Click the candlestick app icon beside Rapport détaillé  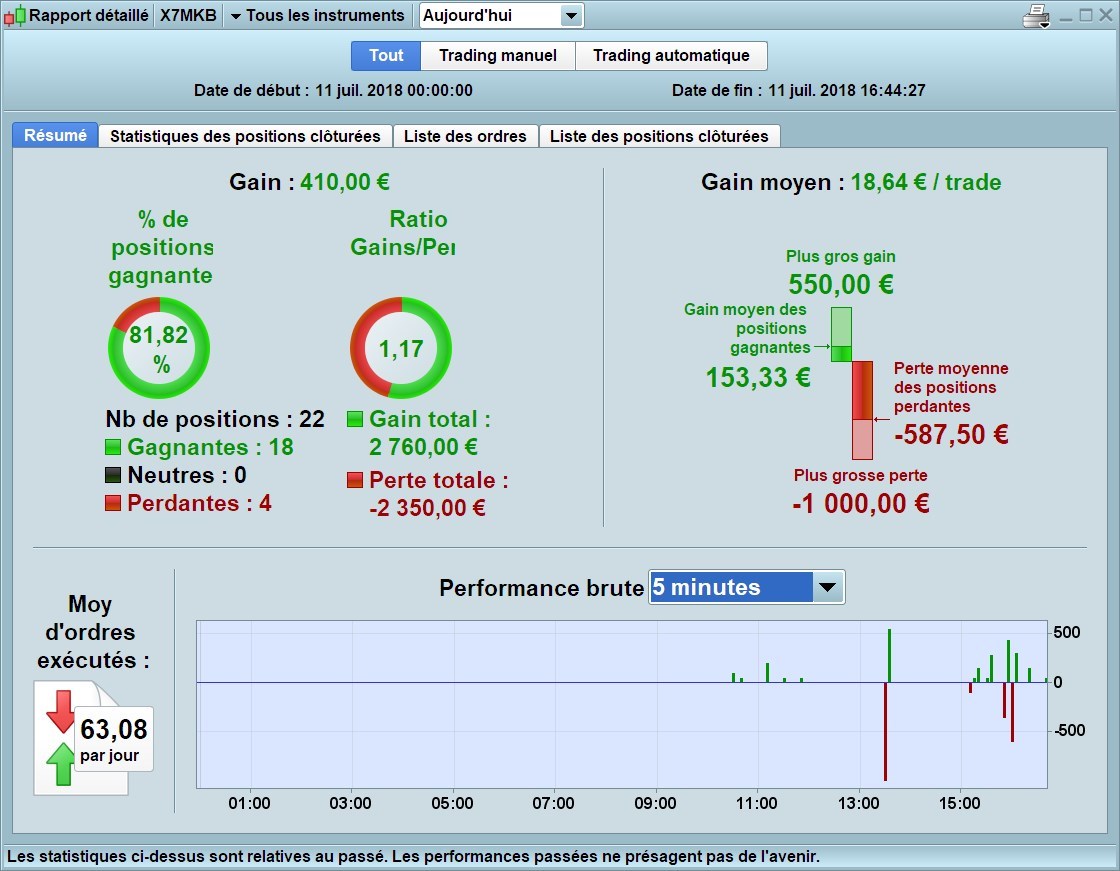[x=14, y=16]
